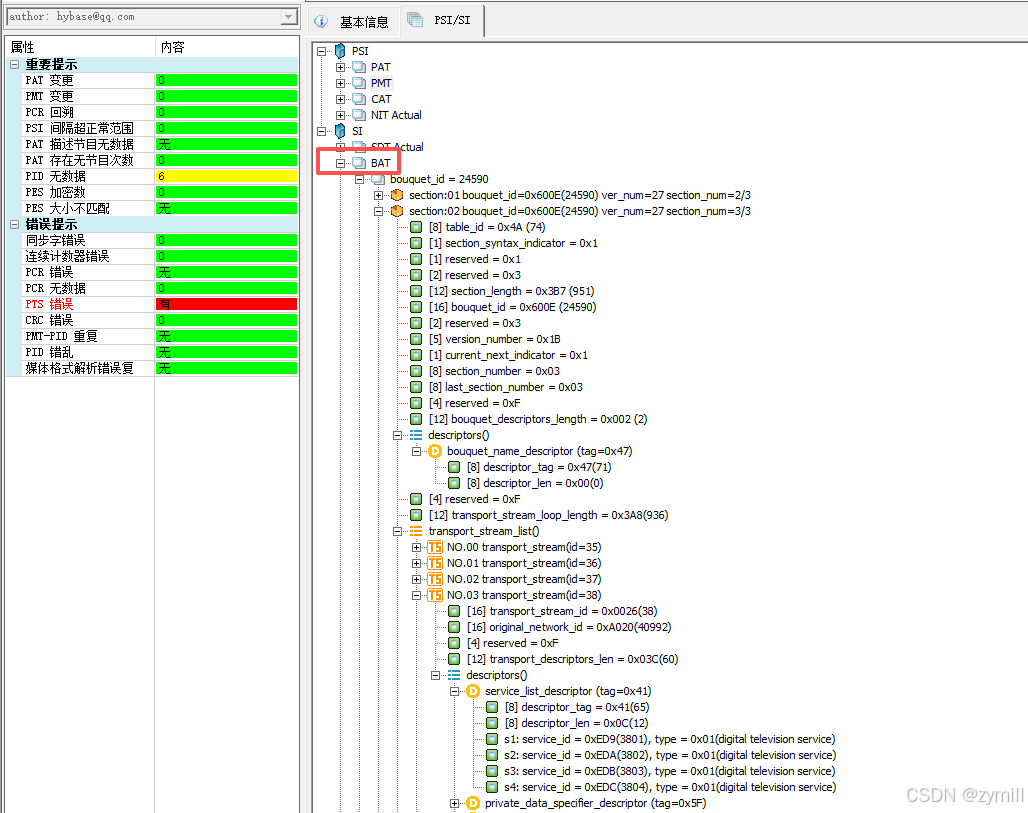Select s4: service_id = 0xEDC(3804) row
The height and width of the screenshot is (813, 1028).
point(670,787)
